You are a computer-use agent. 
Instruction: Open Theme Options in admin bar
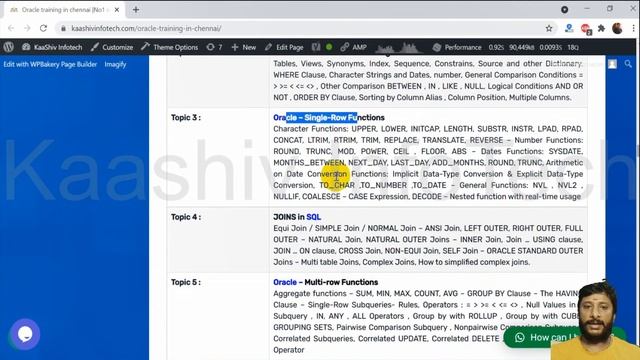(x=169, y=47)
